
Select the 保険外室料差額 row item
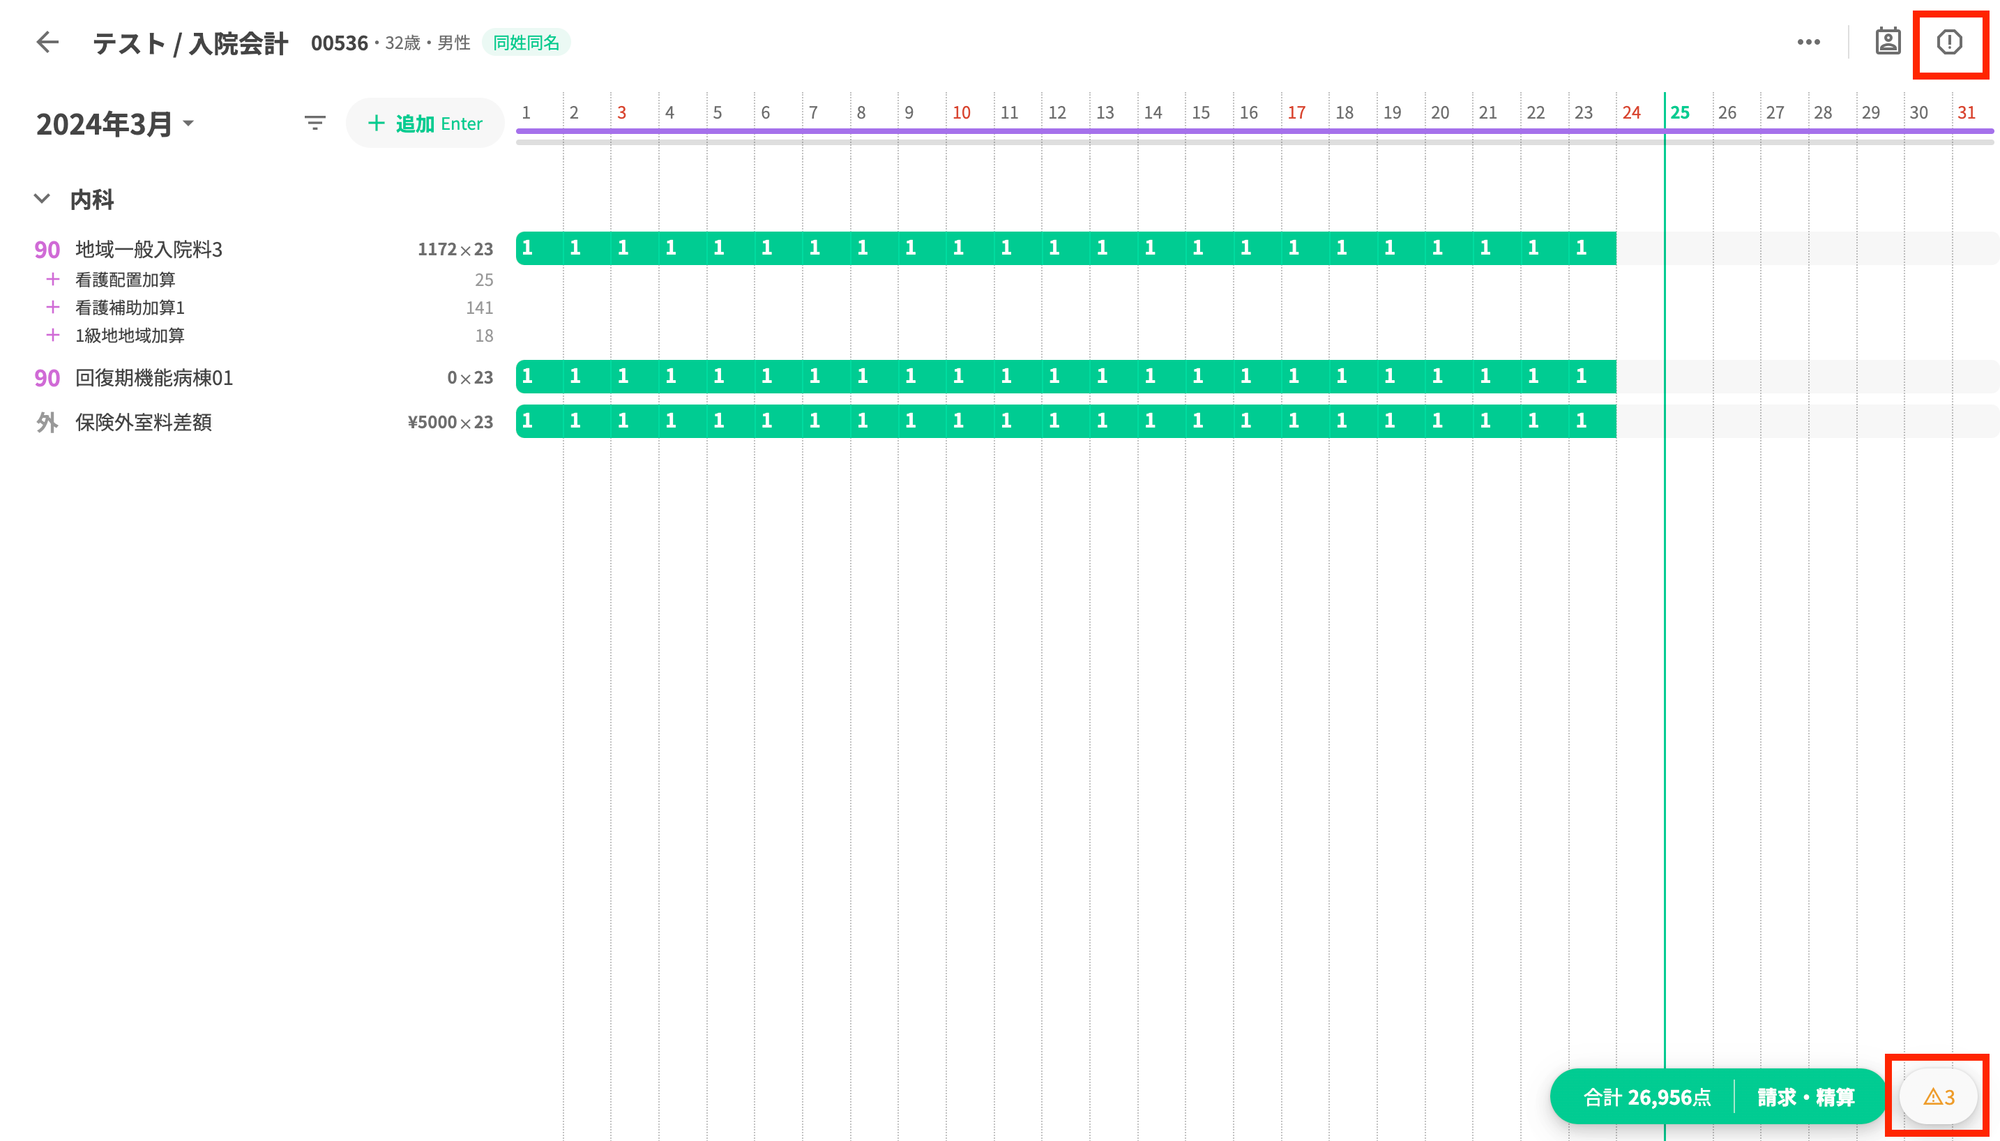[143, 423]
